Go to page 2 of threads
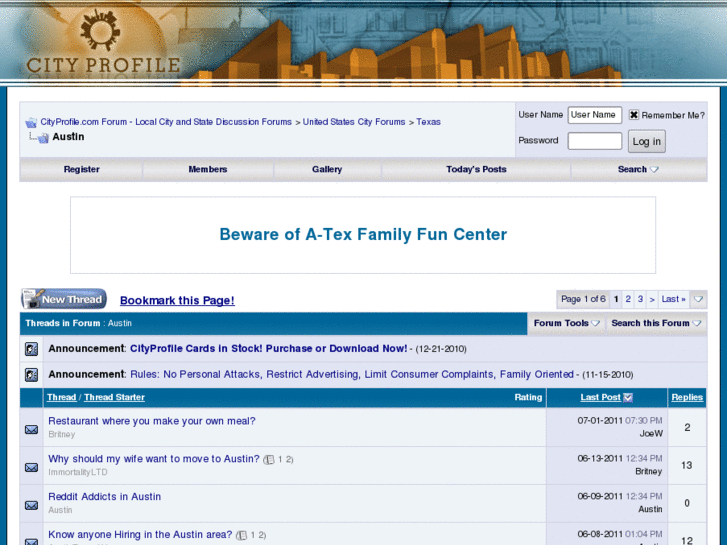Screen dimensions: 727x545 tap(628, 299)
